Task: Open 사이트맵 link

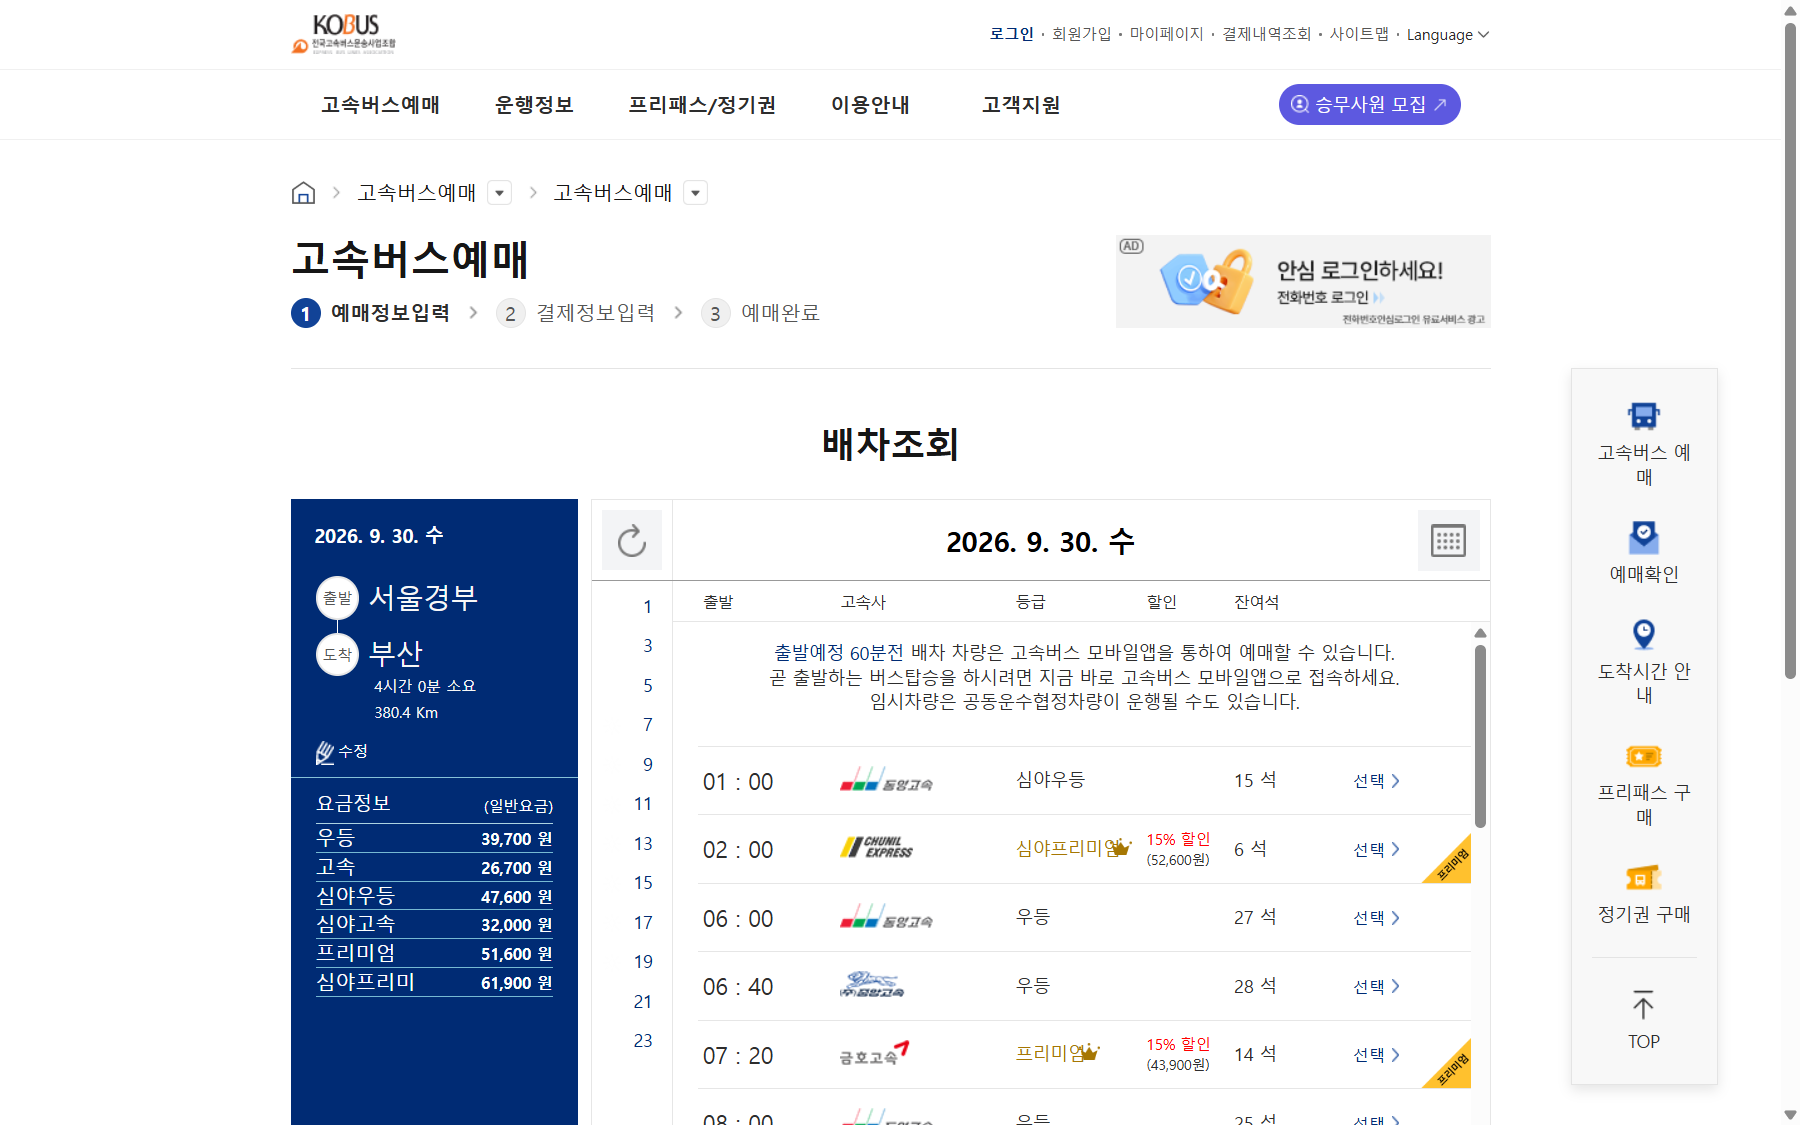Action: (1358, 34)
